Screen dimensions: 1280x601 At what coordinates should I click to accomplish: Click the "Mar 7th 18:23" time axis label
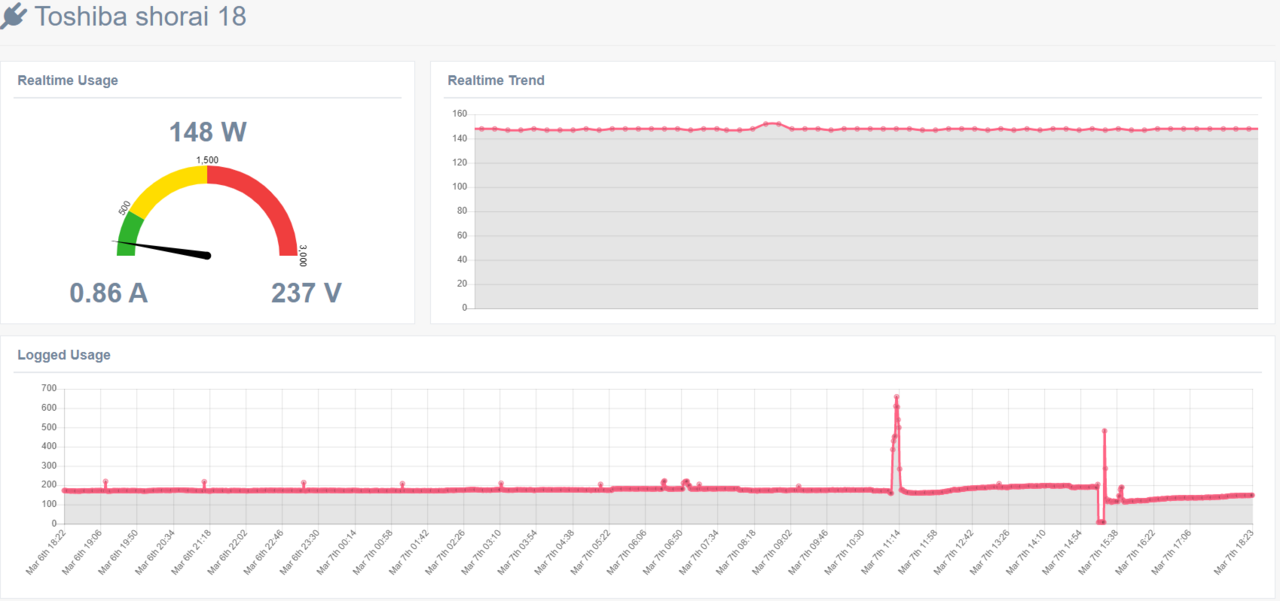[1236, 553]
